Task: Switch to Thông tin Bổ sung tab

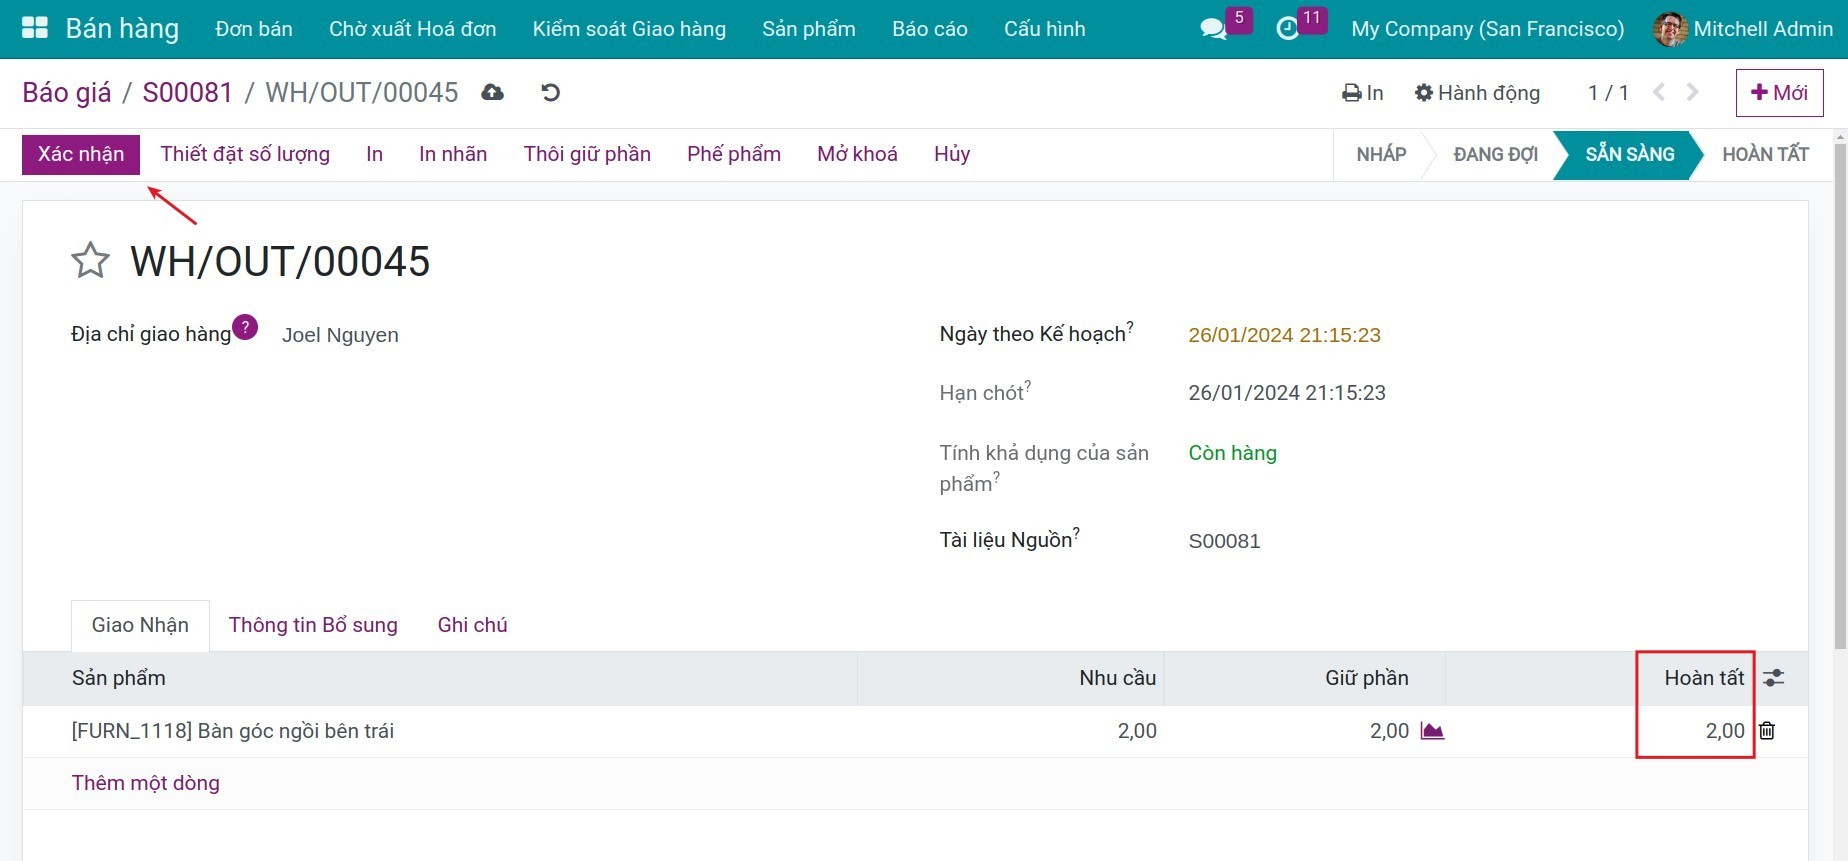Action: 313,625
